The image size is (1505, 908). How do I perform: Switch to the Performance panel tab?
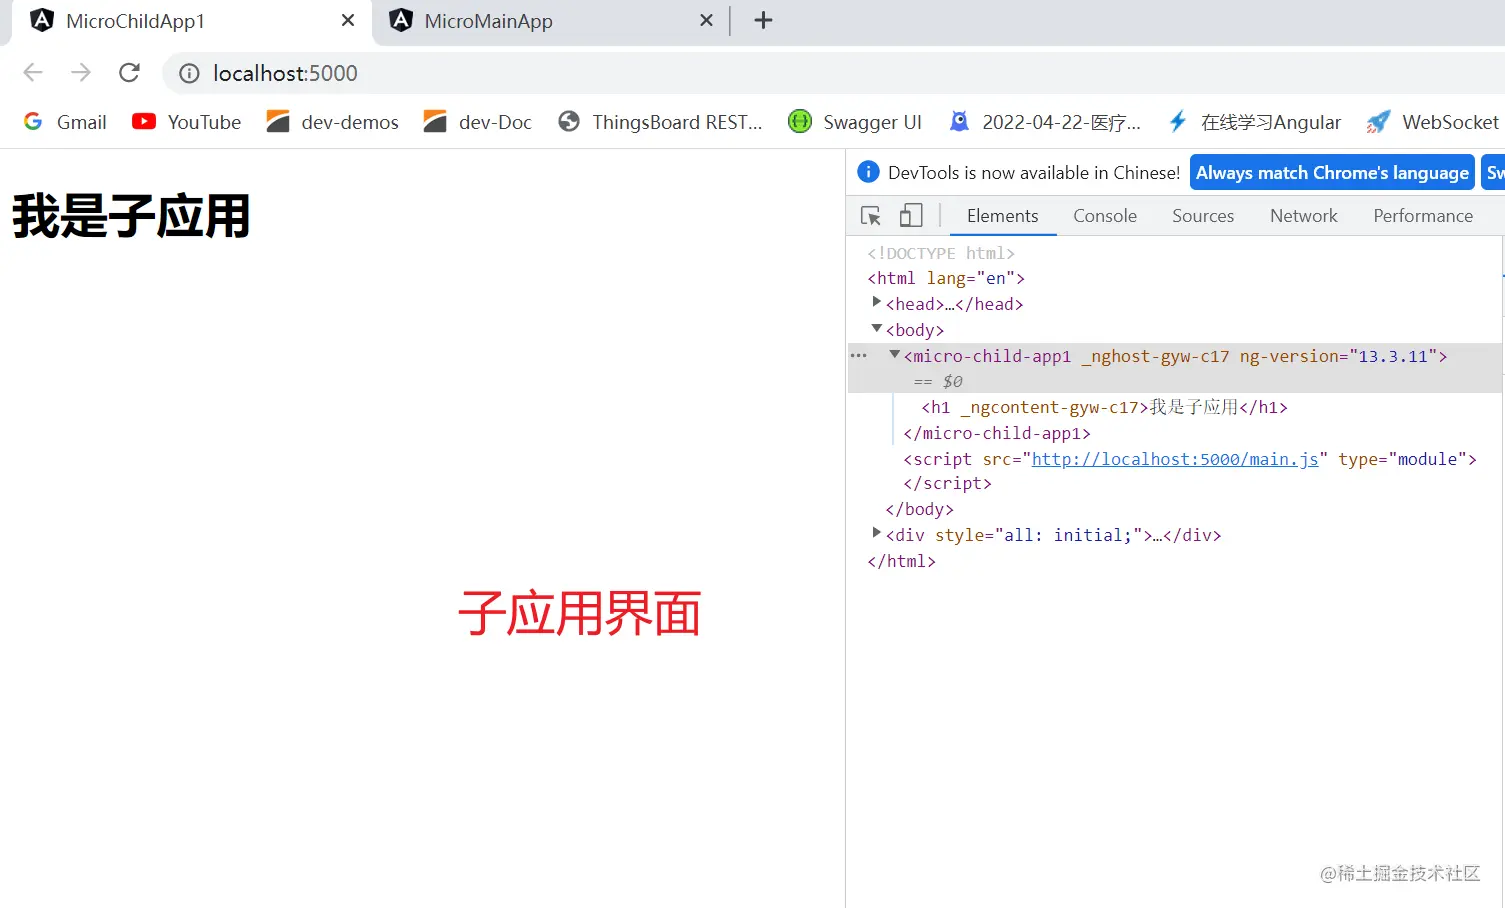[1423, 216]
